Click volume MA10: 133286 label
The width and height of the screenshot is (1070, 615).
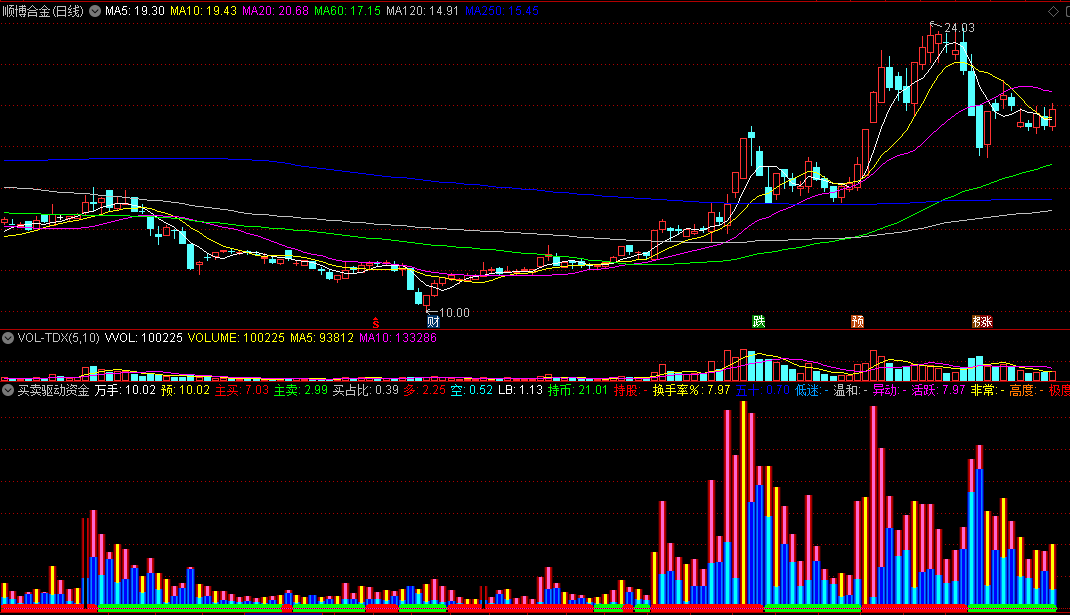click(x=398, y=338)
